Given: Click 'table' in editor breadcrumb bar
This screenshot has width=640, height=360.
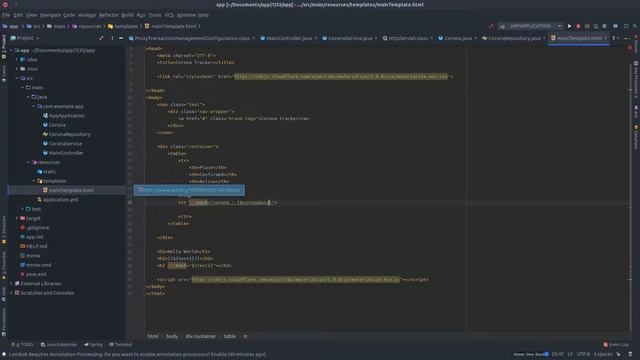Looking at the screenshot, I should click(230, 336).
